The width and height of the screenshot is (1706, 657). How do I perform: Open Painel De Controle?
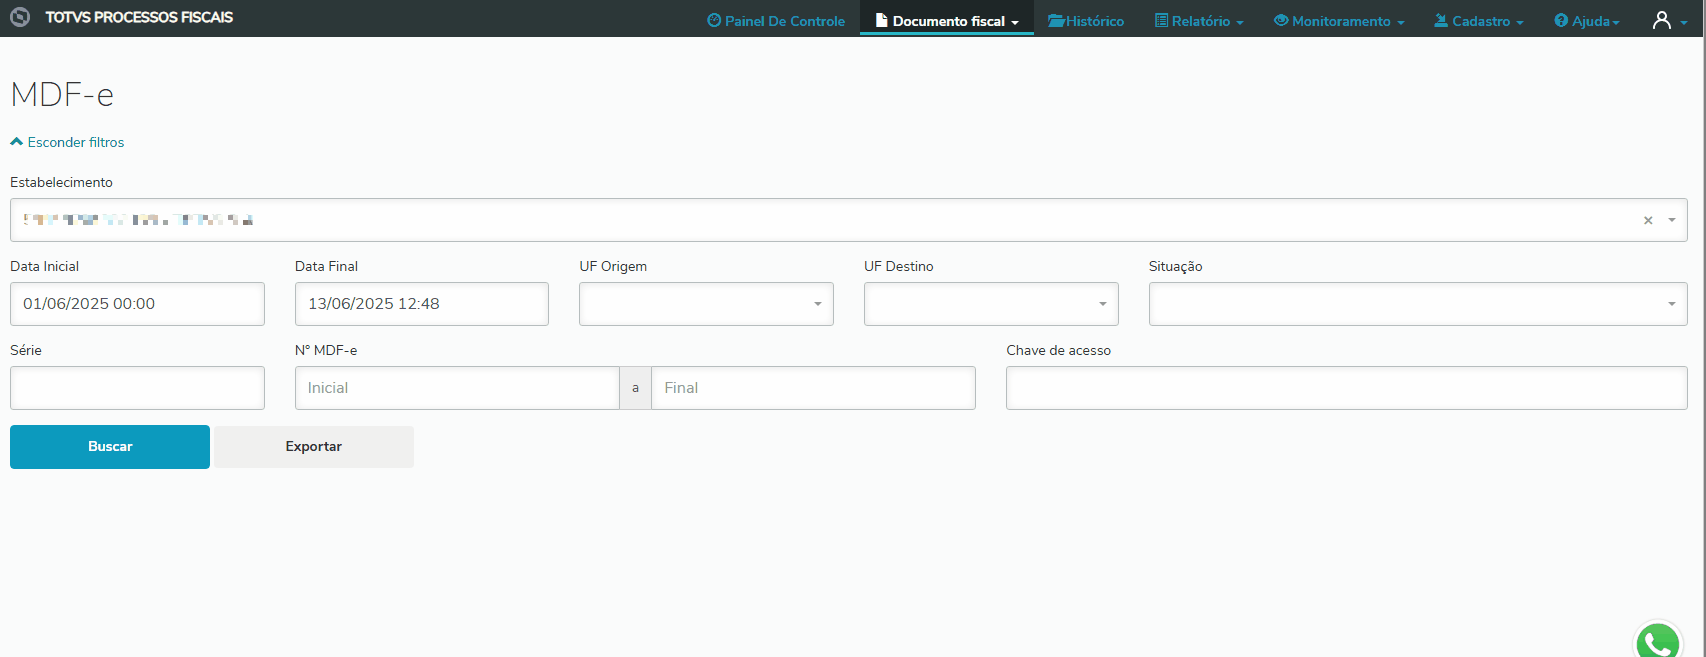tap(776, 21)
